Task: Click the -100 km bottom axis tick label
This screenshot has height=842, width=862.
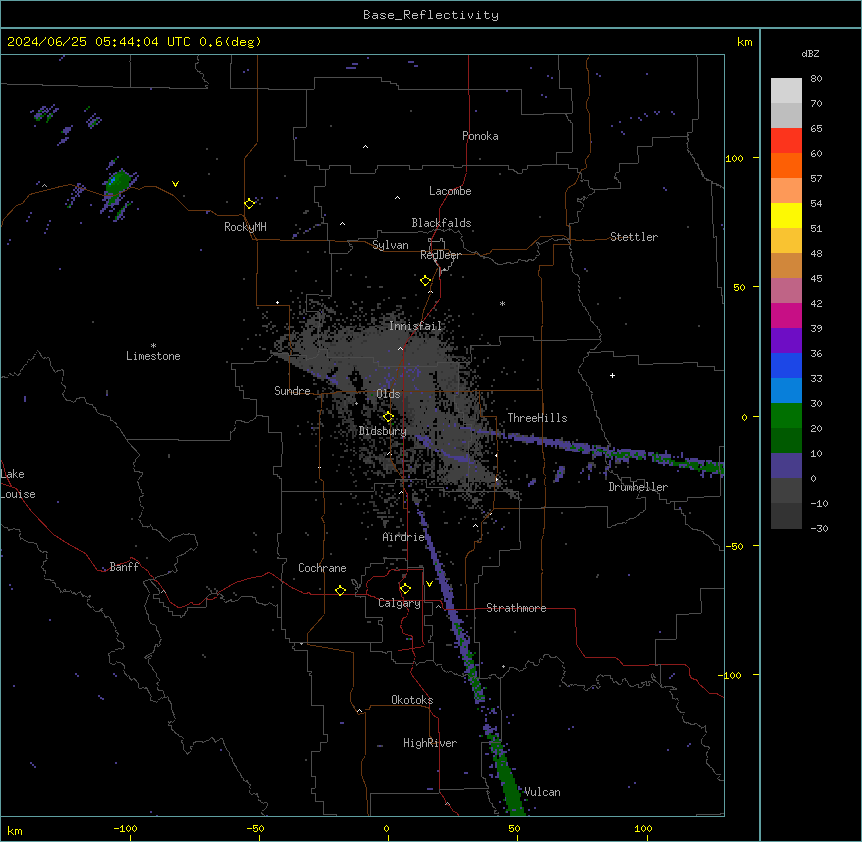Action: [x=125, y=828]
